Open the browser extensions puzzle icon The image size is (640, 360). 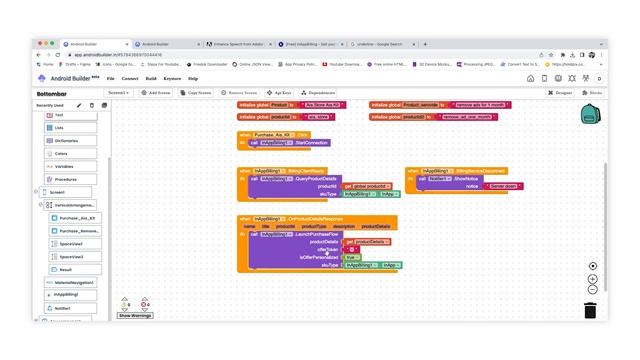click(x=562, y=55)
